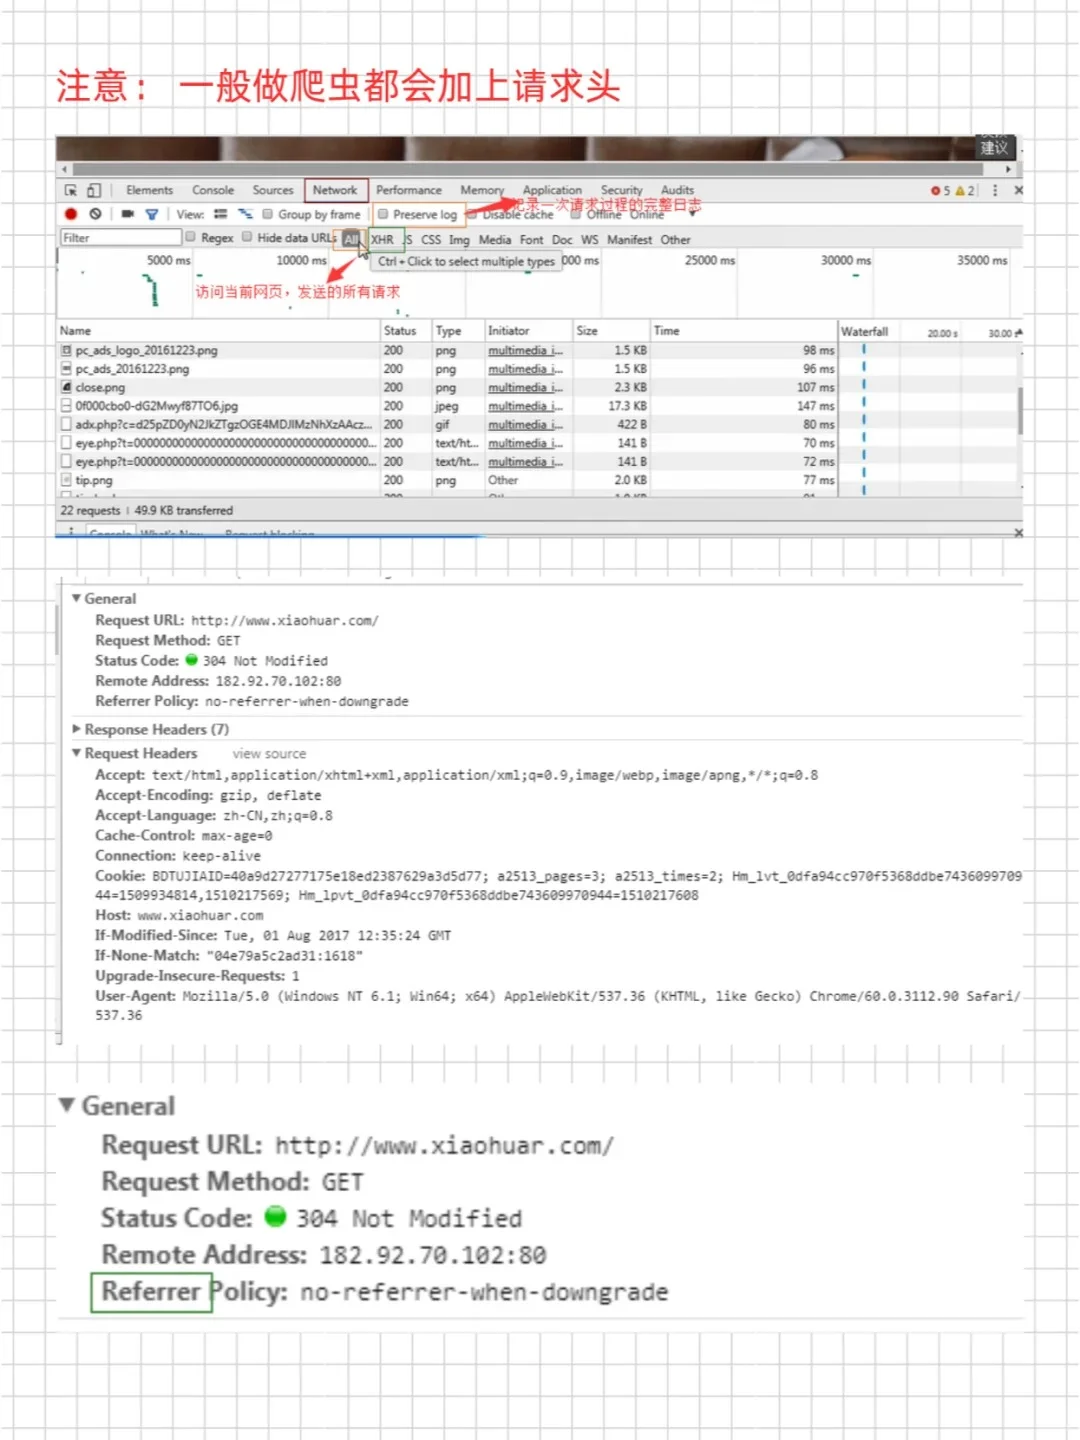
Task: Filter requests by XHR
Action: point(383,239)
